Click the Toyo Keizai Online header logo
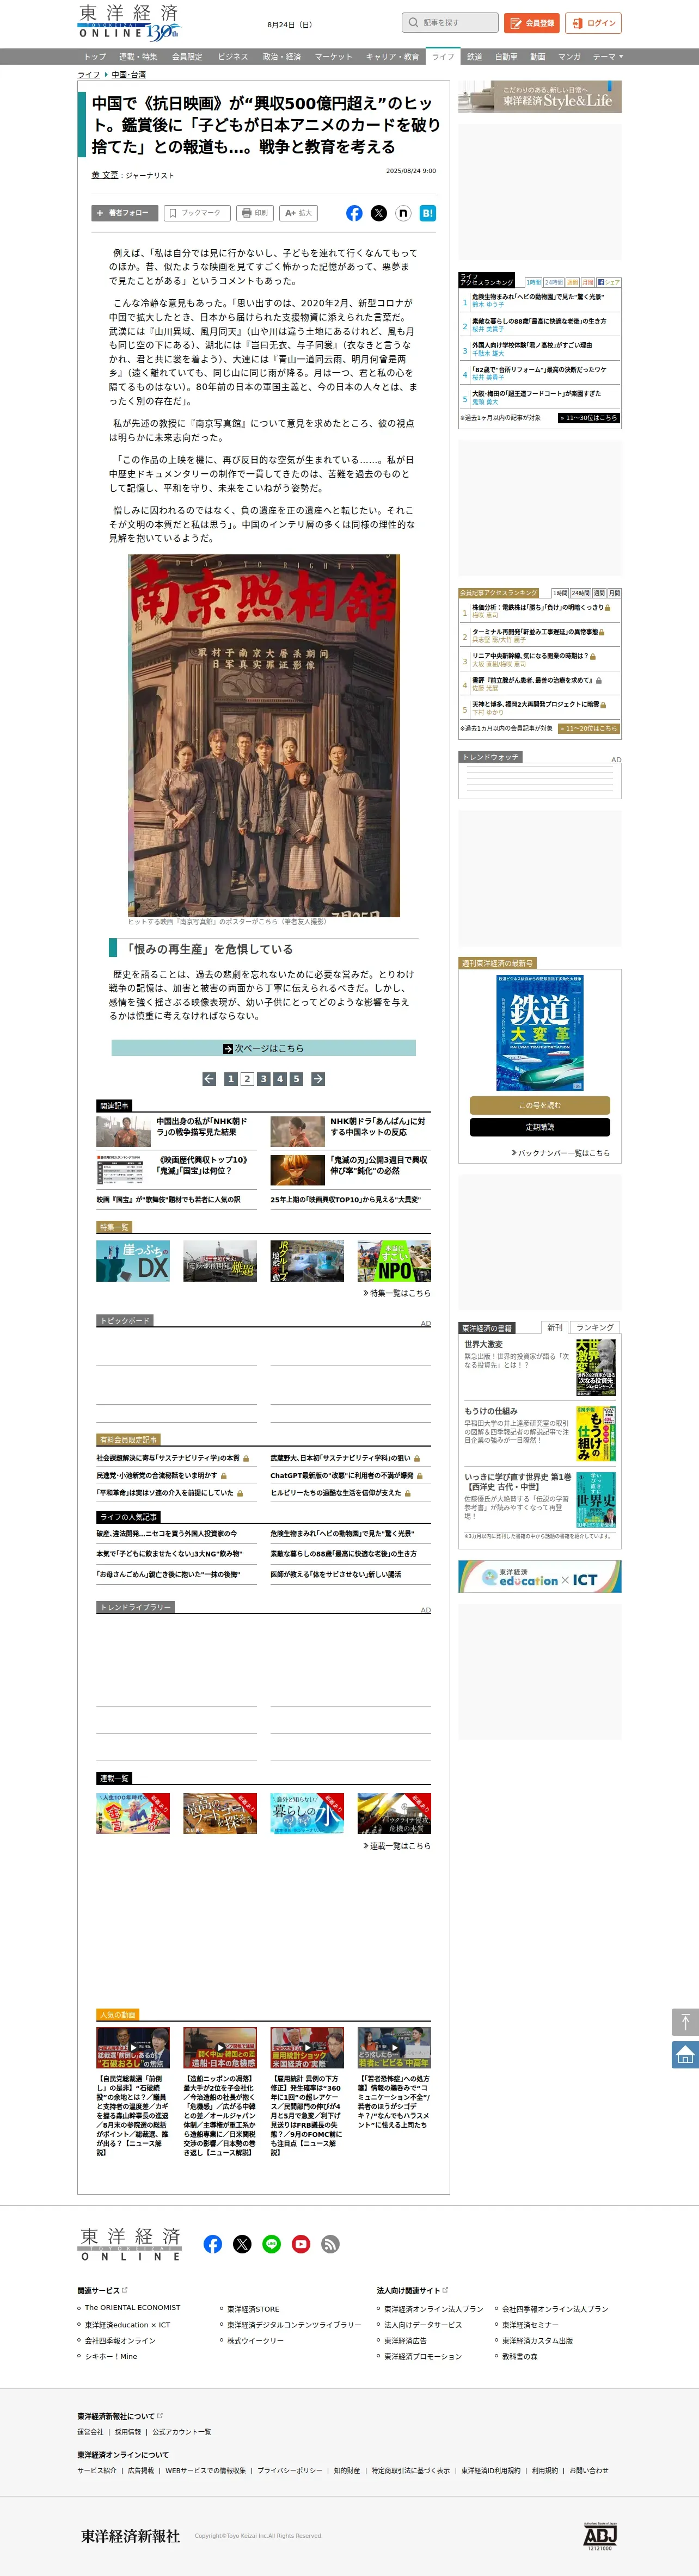Image resolution: width=699 pixels, height=2576 pixels. pyautogui.click(x=129, y=22)
